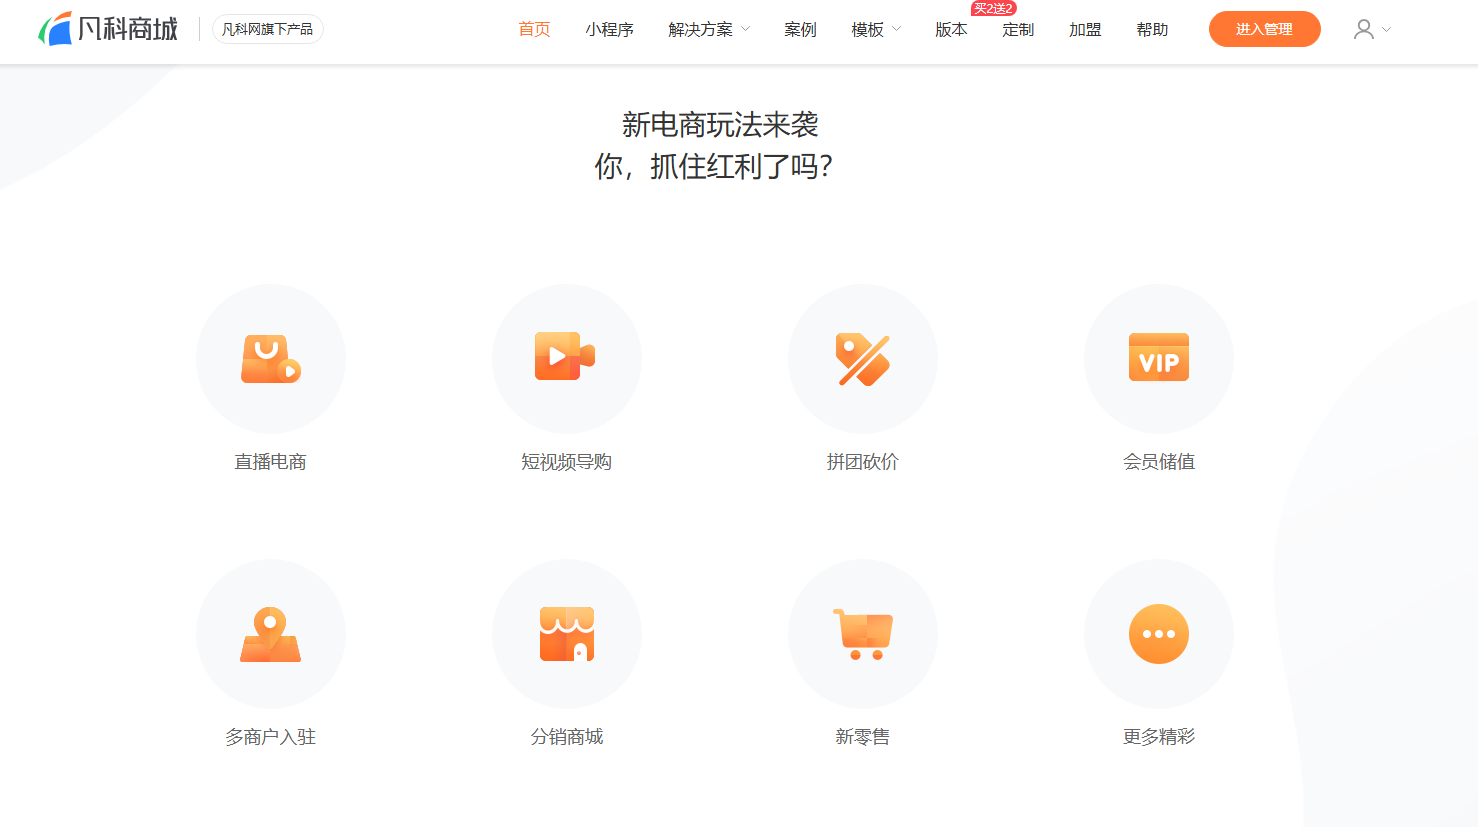Screen dimensions: 1478x827
Task: Click the 新零售 label
Action: 863,736
